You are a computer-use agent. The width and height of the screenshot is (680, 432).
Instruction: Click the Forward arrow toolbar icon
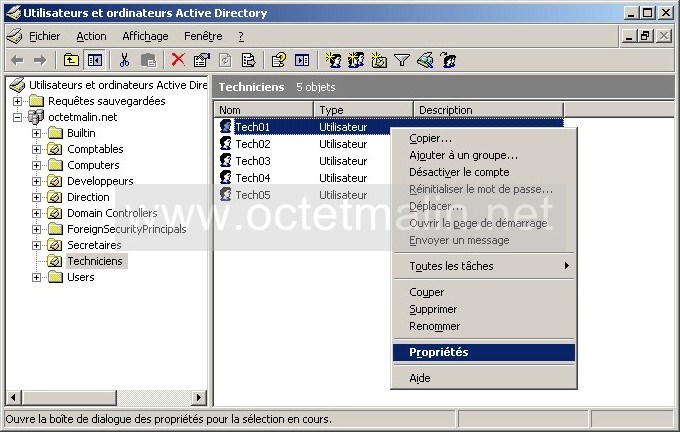click(40, 60)
